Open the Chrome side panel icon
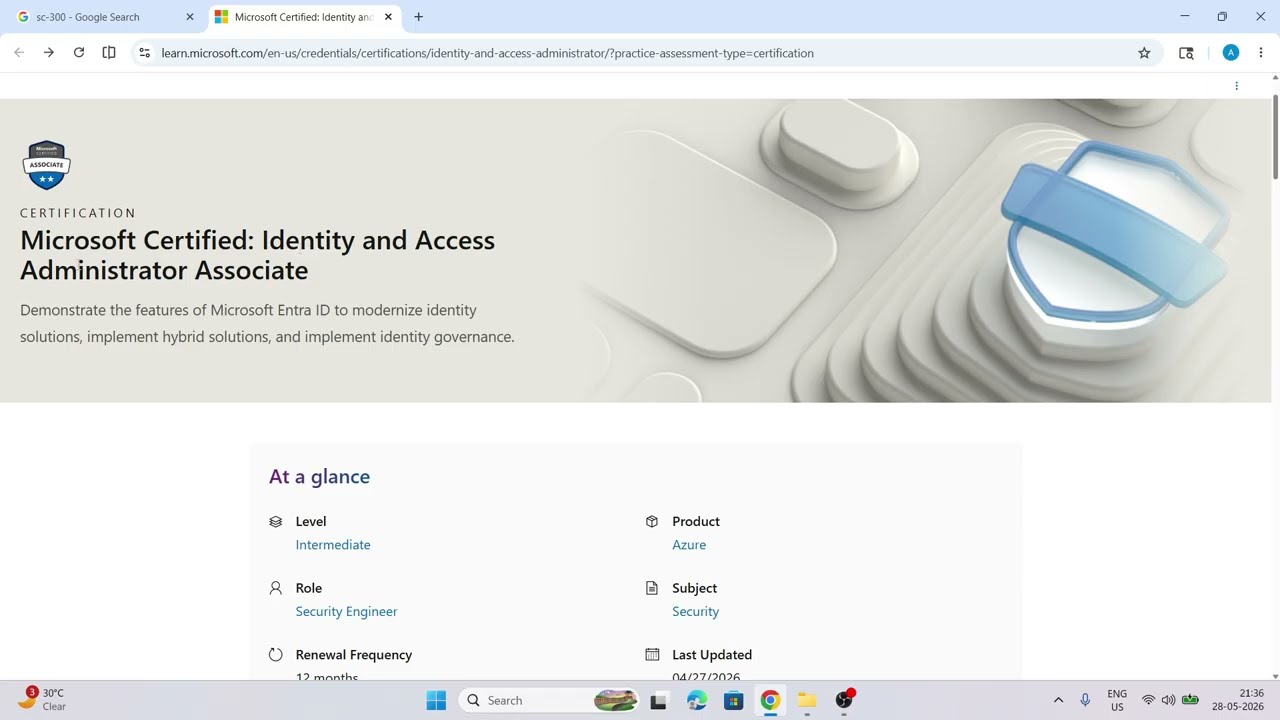Screen dimensions: 1280x720 pyautogui.click(x=109, y=53)
